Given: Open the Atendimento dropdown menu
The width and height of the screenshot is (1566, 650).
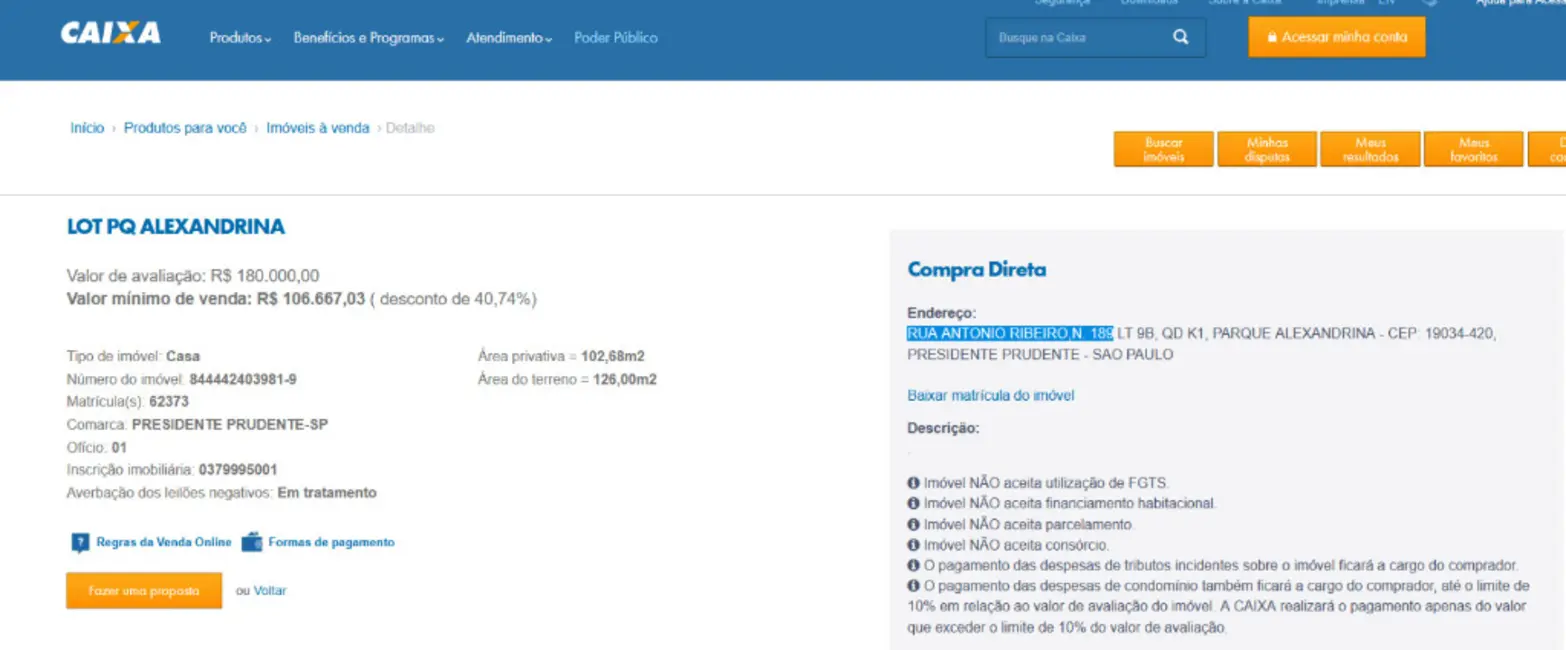Looking at the screenshot, I should [x=509, y=38].
